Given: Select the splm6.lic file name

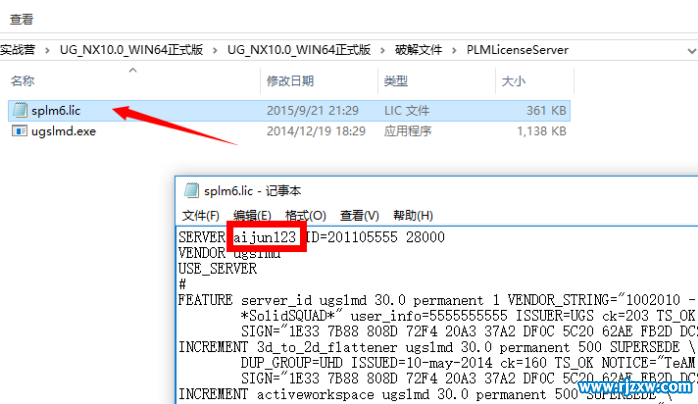Looking at the screenshot, I should pos(56,110).
